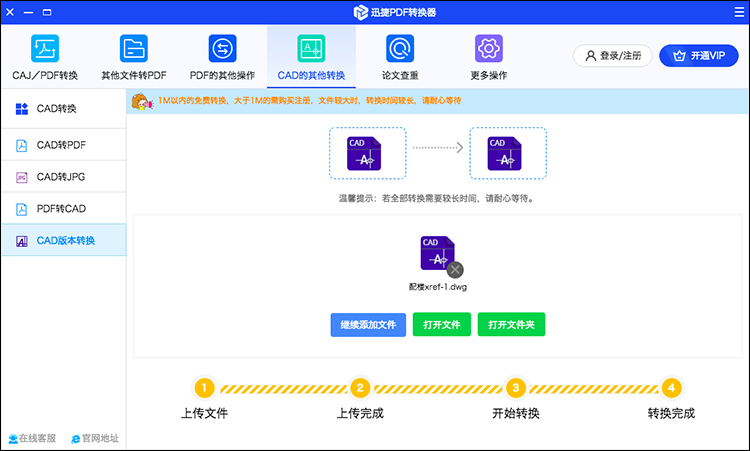Open the 论文查重 search icon

tap(400, 48)
